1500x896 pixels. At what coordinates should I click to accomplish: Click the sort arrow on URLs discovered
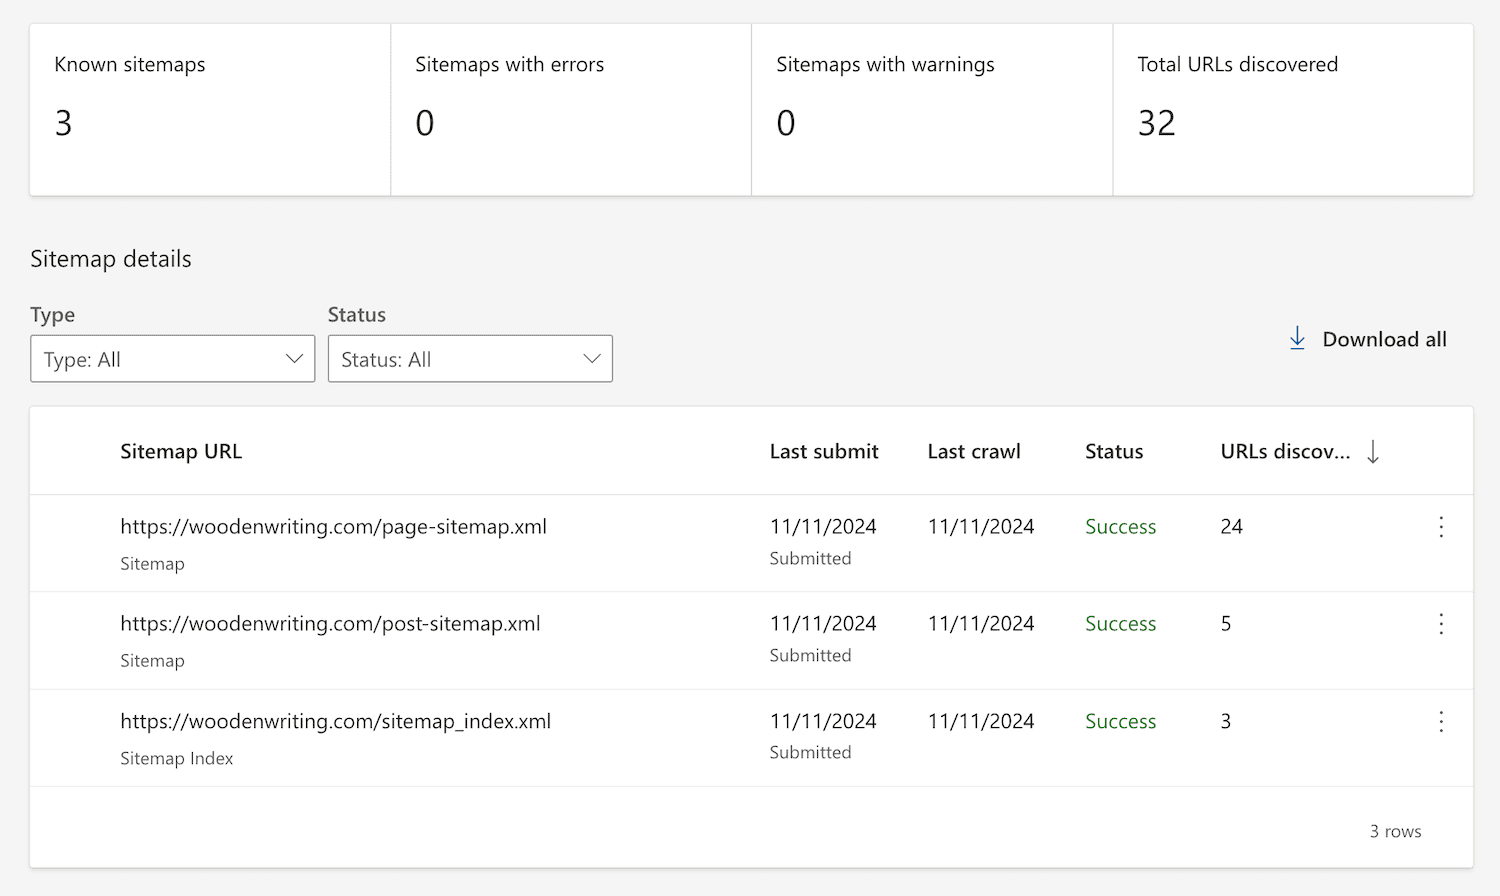(1372, 451)
